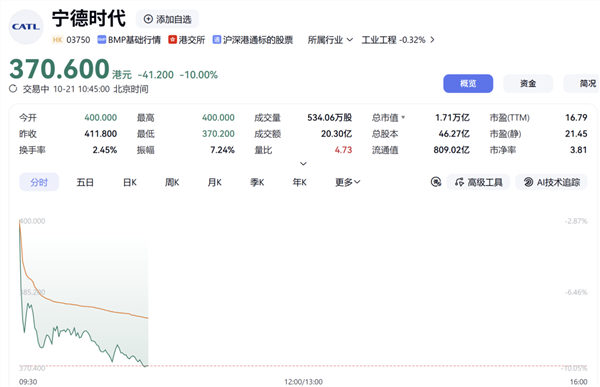The width and height of the screenshot is (600, 387).
Task: Click the end of intraday price line
Action: (x=147, y=366)
